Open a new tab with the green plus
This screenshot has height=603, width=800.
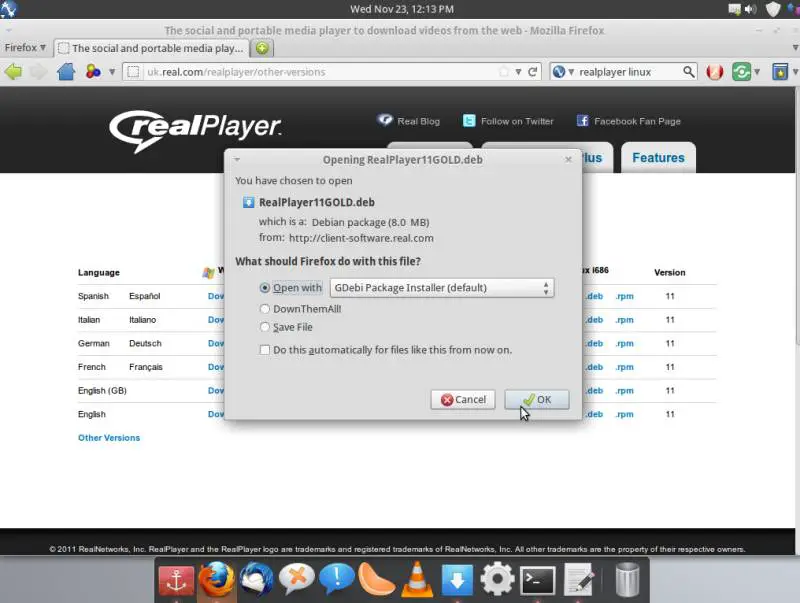coord(262,48)
